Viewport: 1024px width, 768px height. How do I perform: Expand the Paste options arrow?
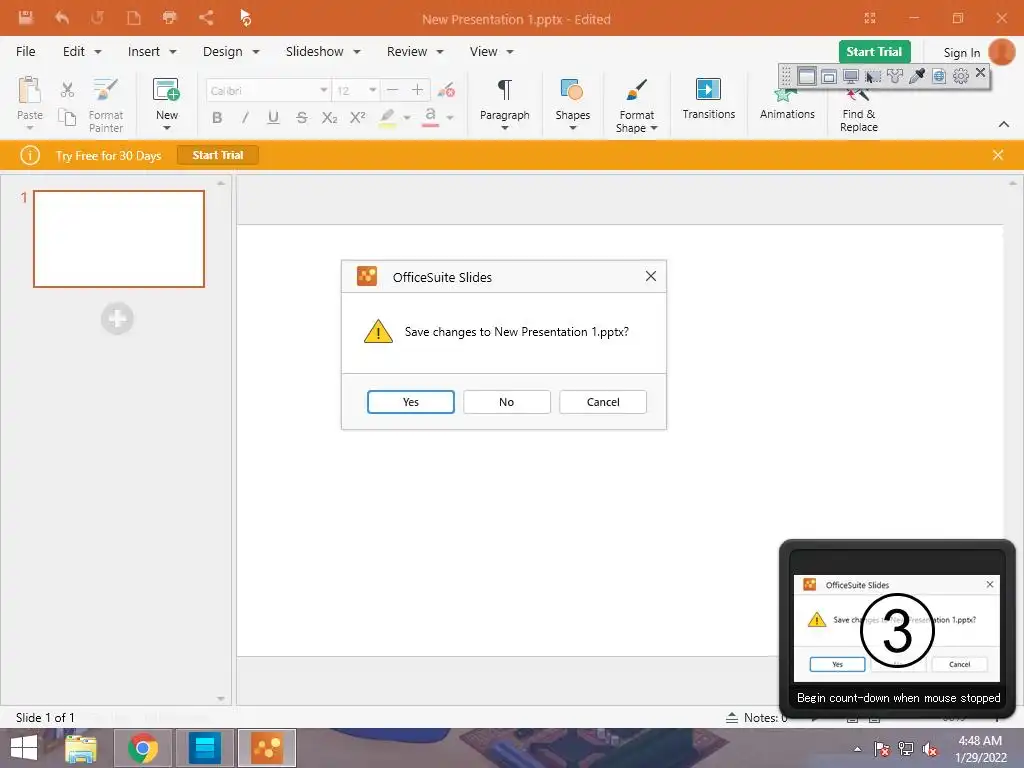pos(29,128)
